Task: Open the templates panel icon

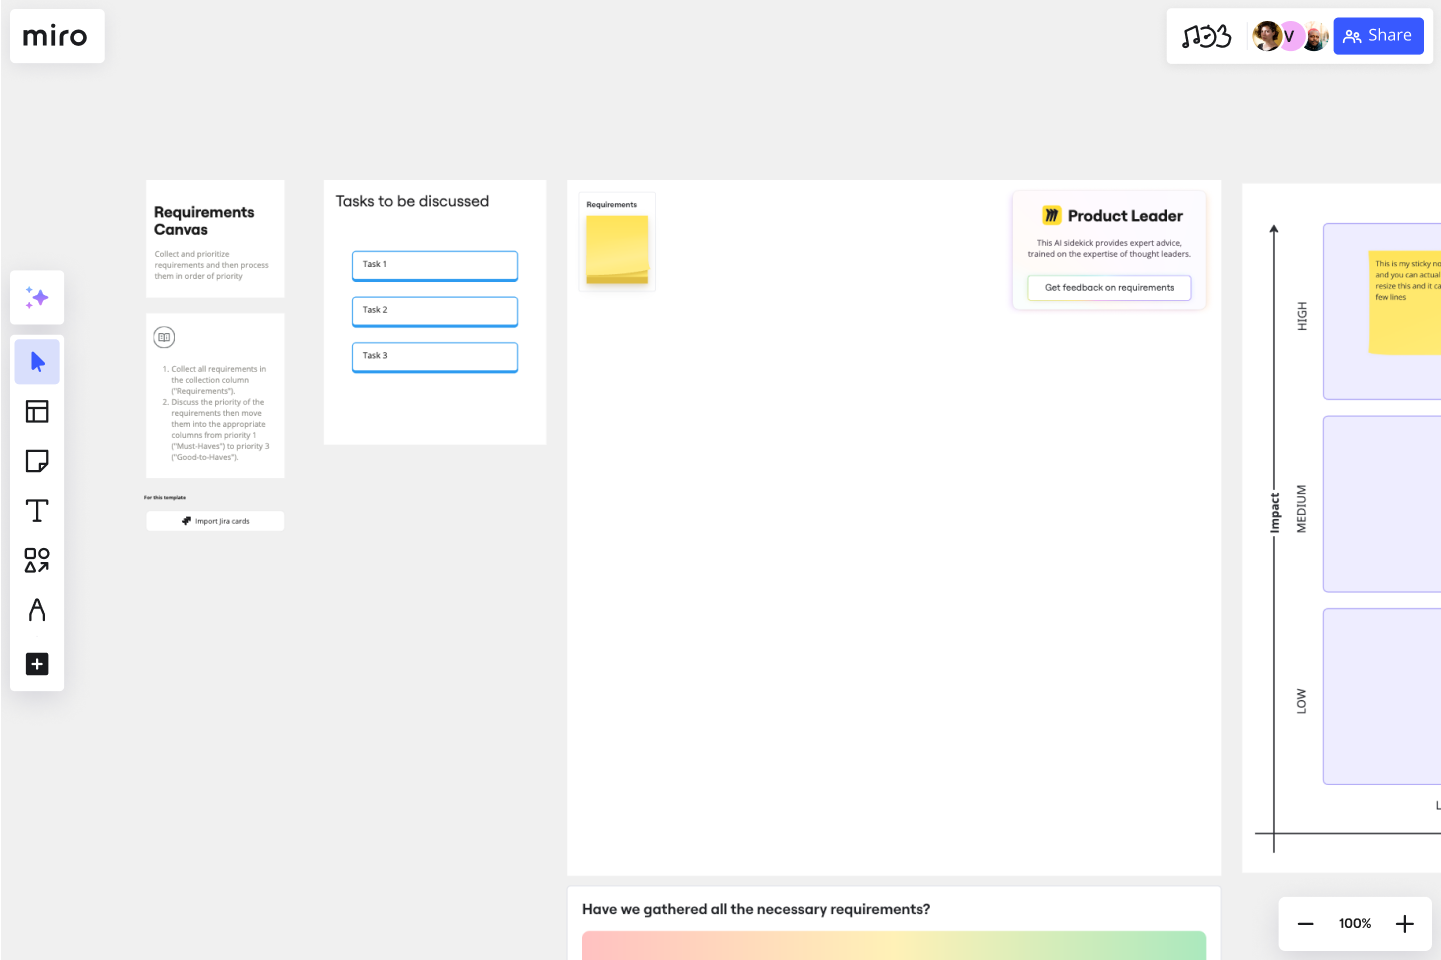Action: [37, 411]
